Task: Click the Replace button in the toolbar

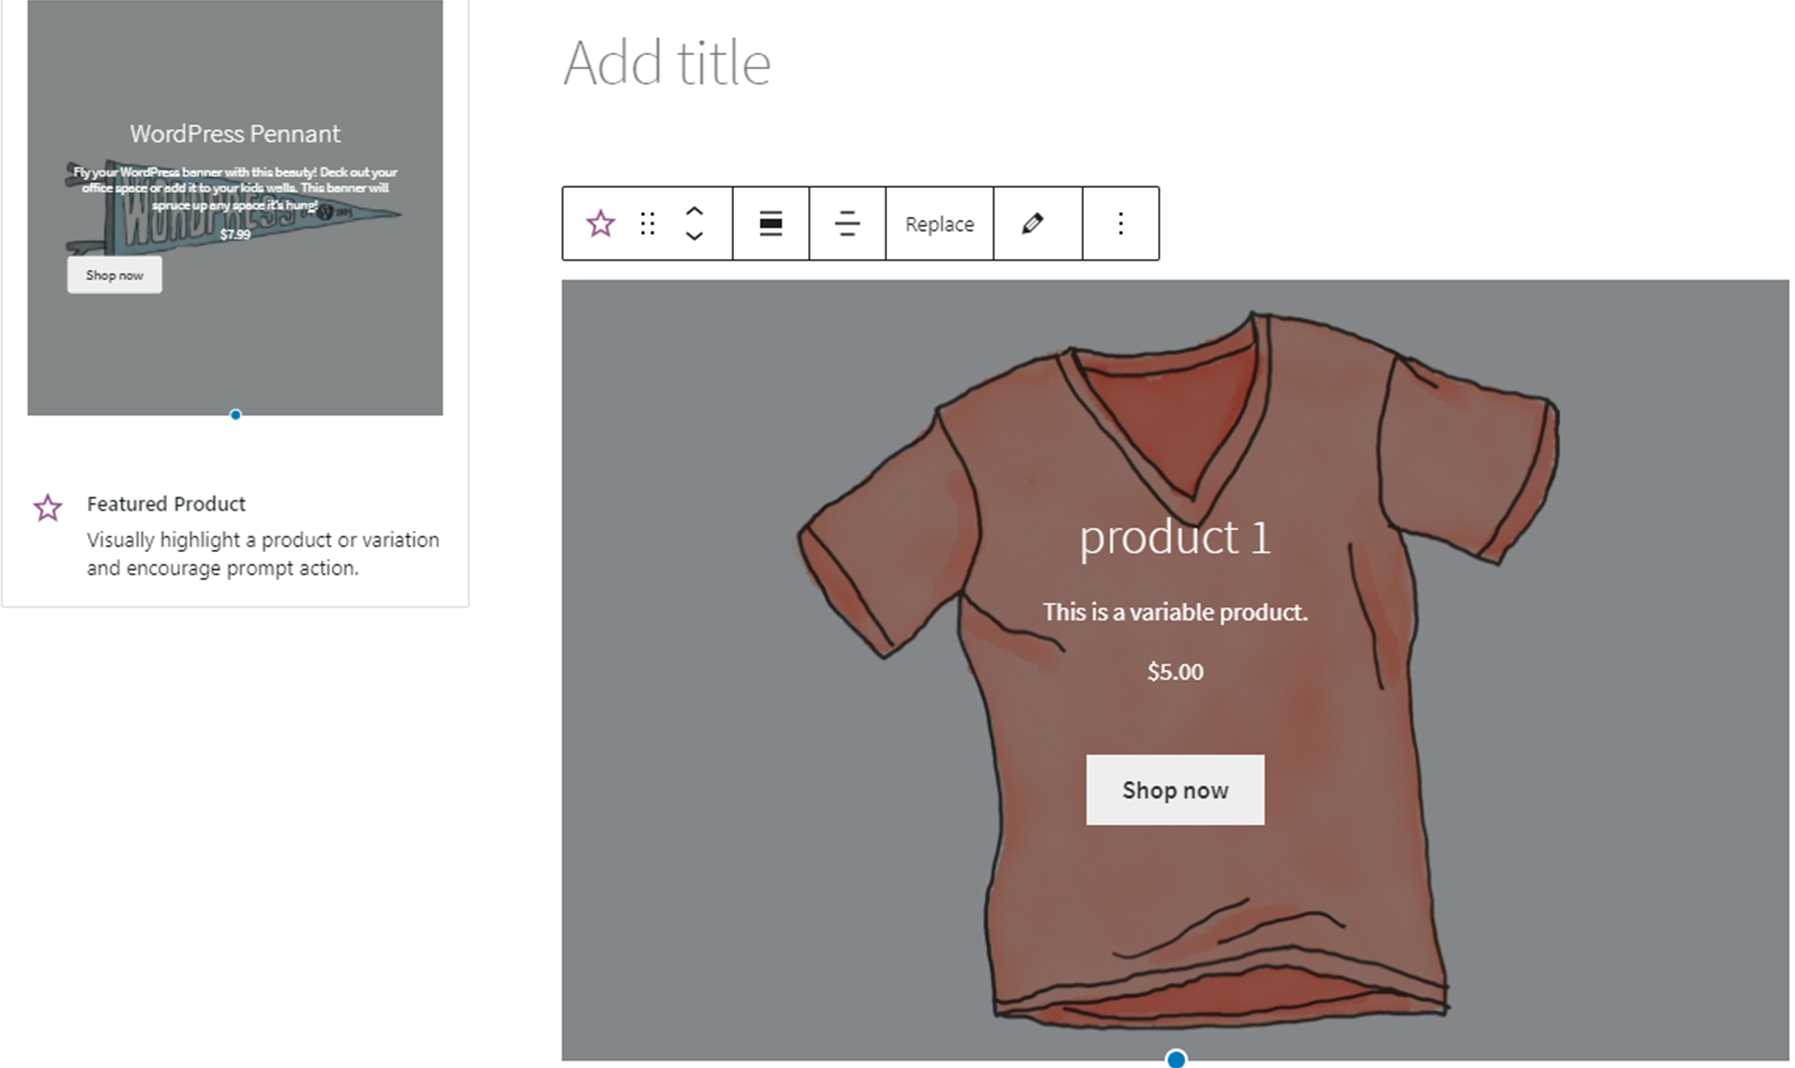Action: [939, 224]
